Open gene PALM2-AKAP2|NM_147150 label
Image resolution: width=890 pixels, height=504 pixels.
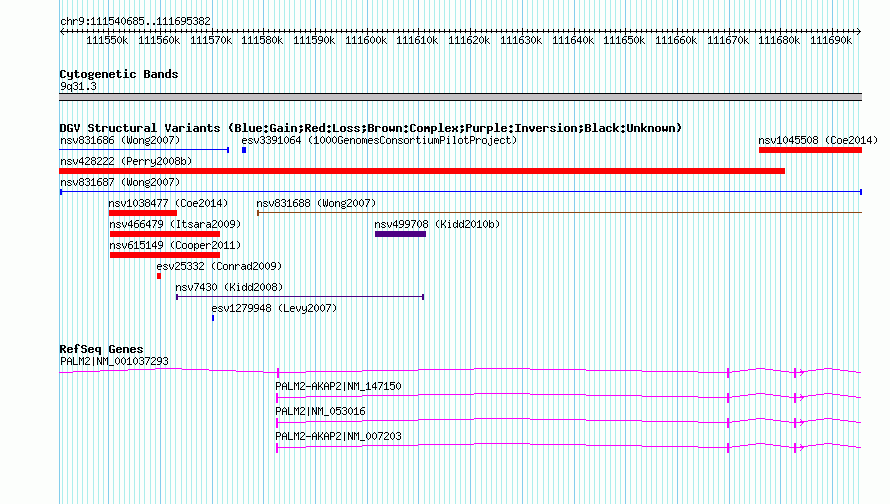pyautogui.click(x=338, y=386)
